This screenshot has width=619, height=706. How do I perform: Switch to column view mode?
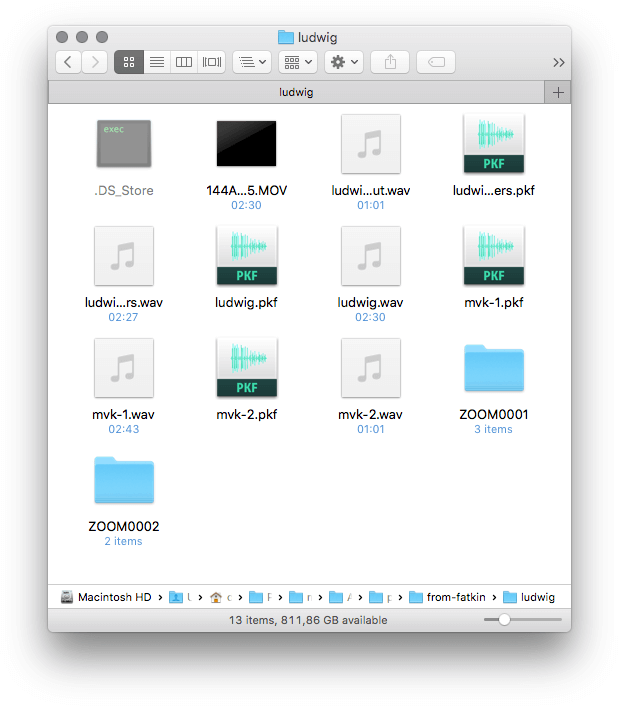click(x=184, y=62)
